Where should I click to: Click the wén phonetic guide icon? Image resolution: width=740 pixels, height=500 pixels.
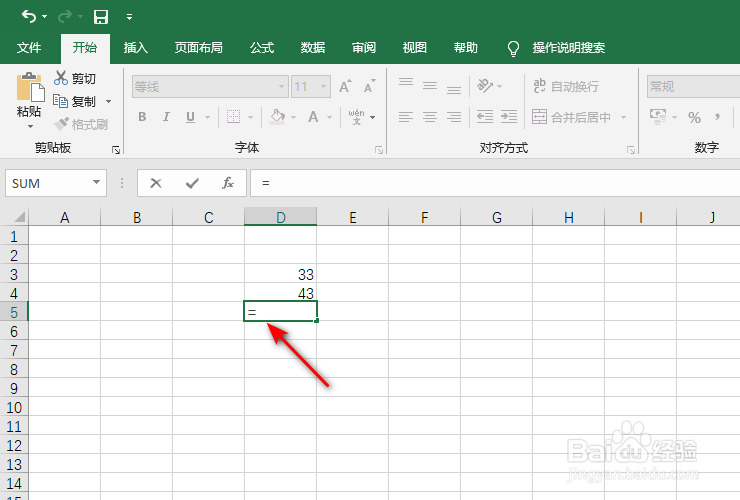click(357, 117)
